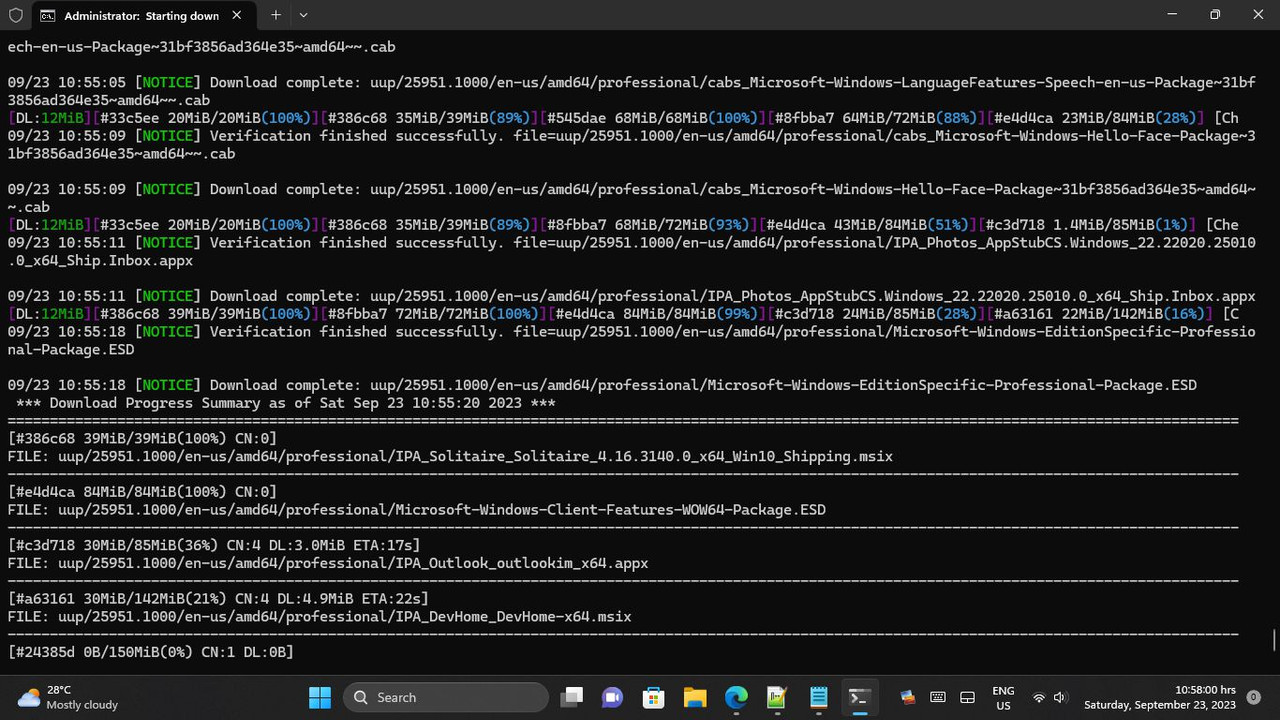Click the 10:55:05 Download complete notice line

pos(632,91)
